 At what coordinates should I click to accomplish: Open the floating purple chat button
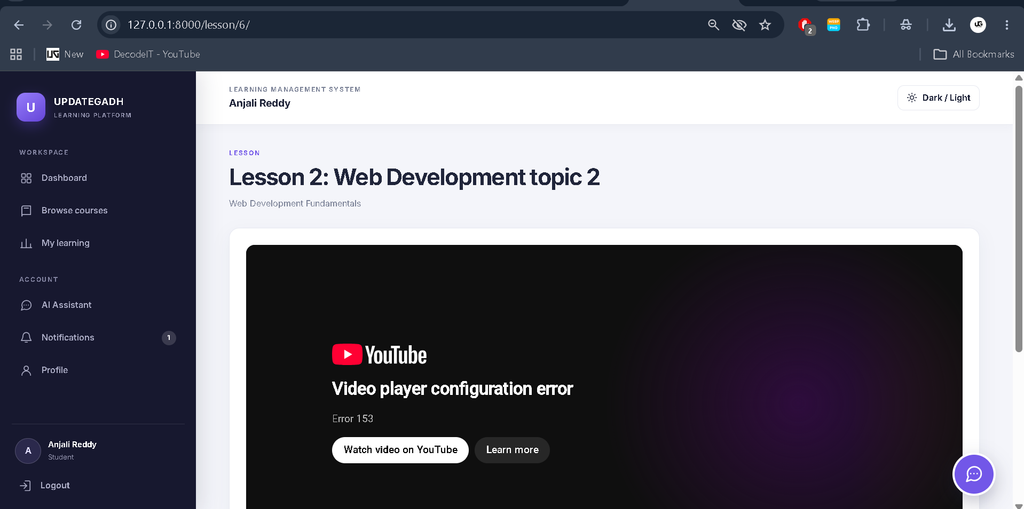pyautogui.click(x=973, y=474)
